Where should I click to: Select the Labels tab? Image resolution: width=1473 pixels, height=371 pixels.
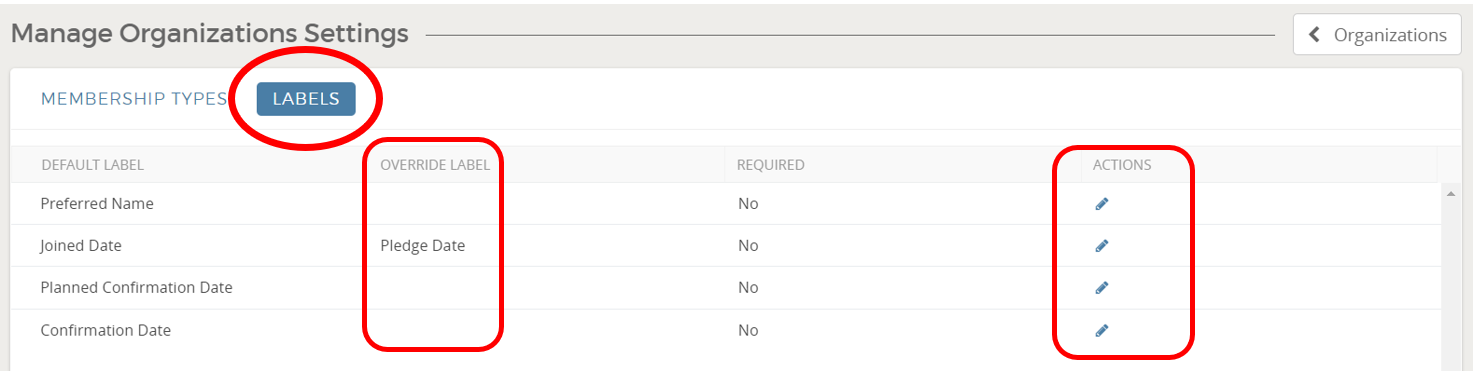pyautogui.click(x=306, y=99)
